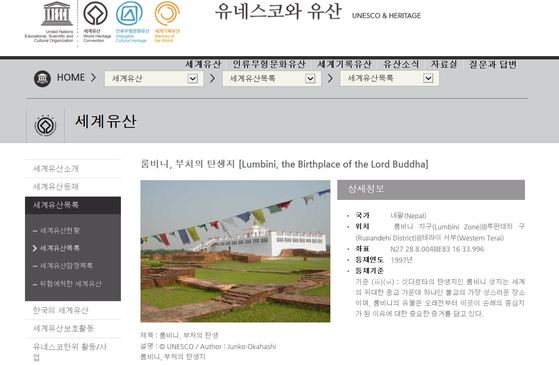559x365 pixels.
Task: Click the Intangible Cultural Heritage blue logo
Action: [129, 14]
